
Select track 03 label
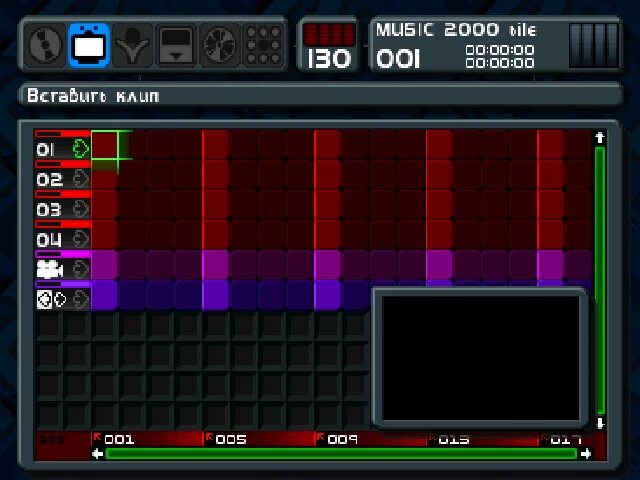tap(49, 210)
